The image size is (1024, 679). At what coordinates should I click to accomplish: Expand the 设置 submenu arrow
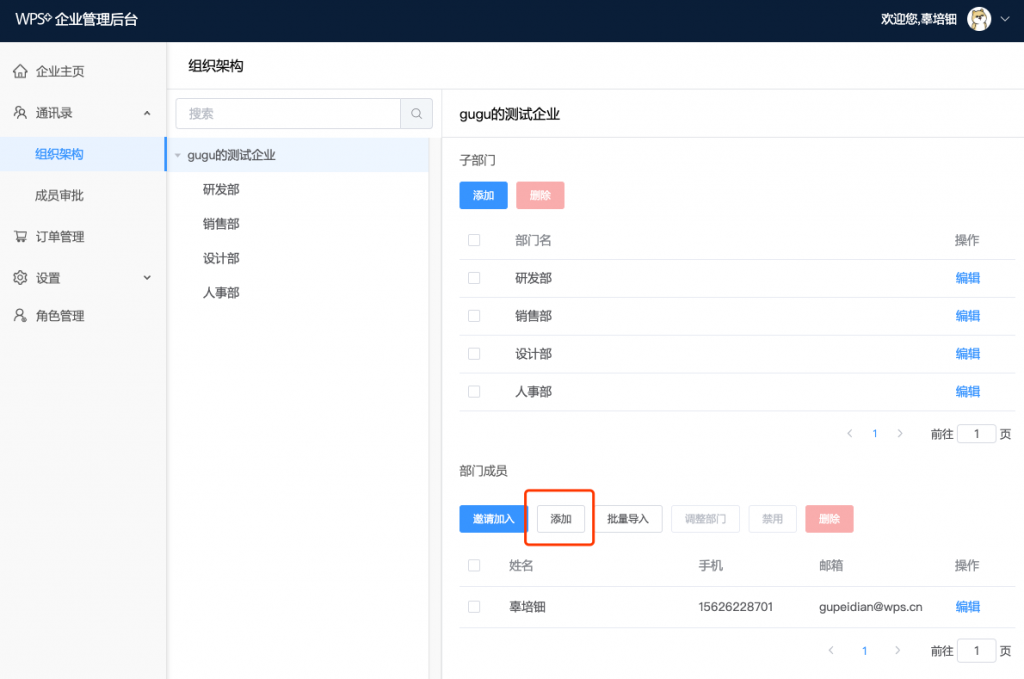tap(147, 278)
